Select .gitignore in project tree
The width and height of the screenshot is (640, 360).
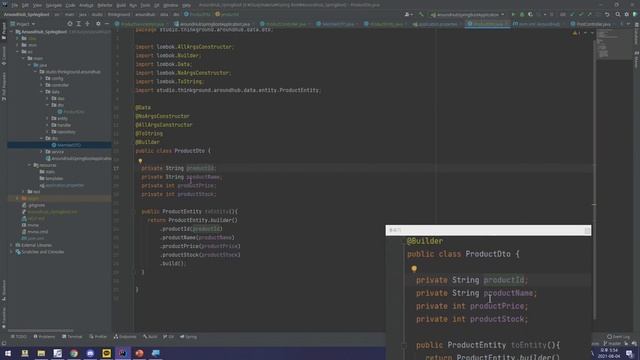[34, 205]
